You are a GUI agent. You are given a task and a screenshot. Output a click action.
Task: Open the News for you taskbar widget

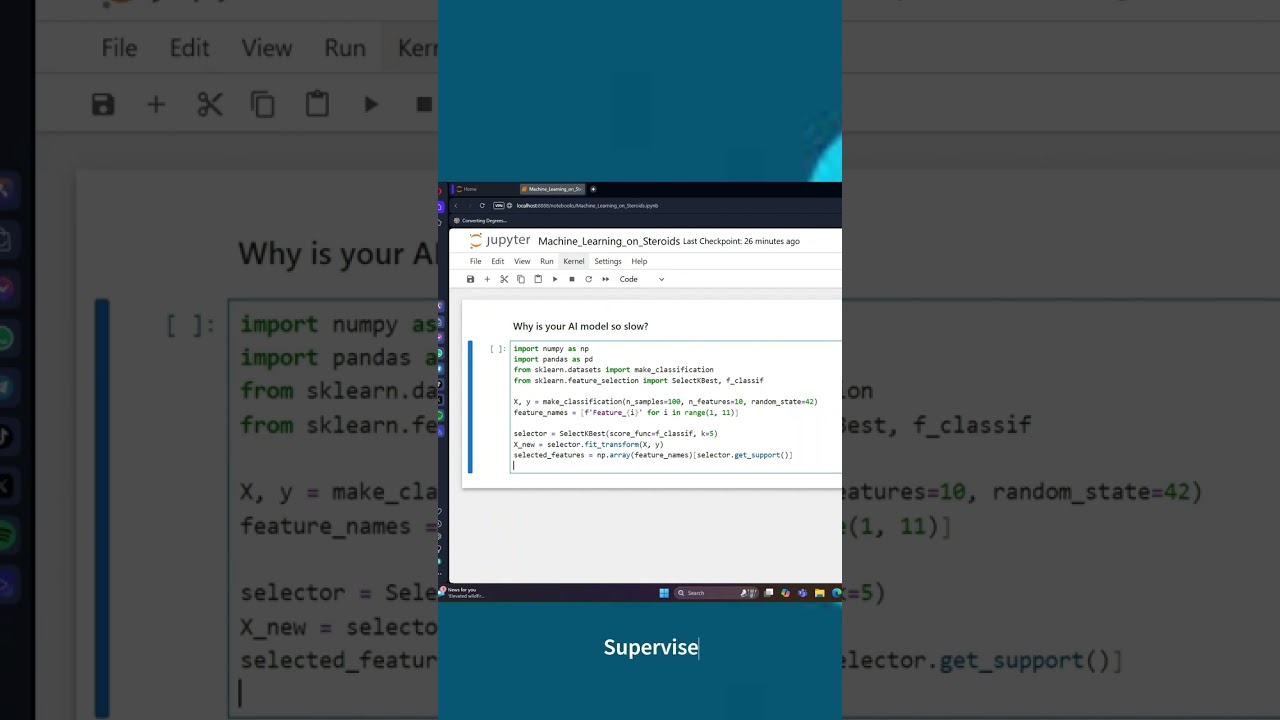tap(463, 593)
